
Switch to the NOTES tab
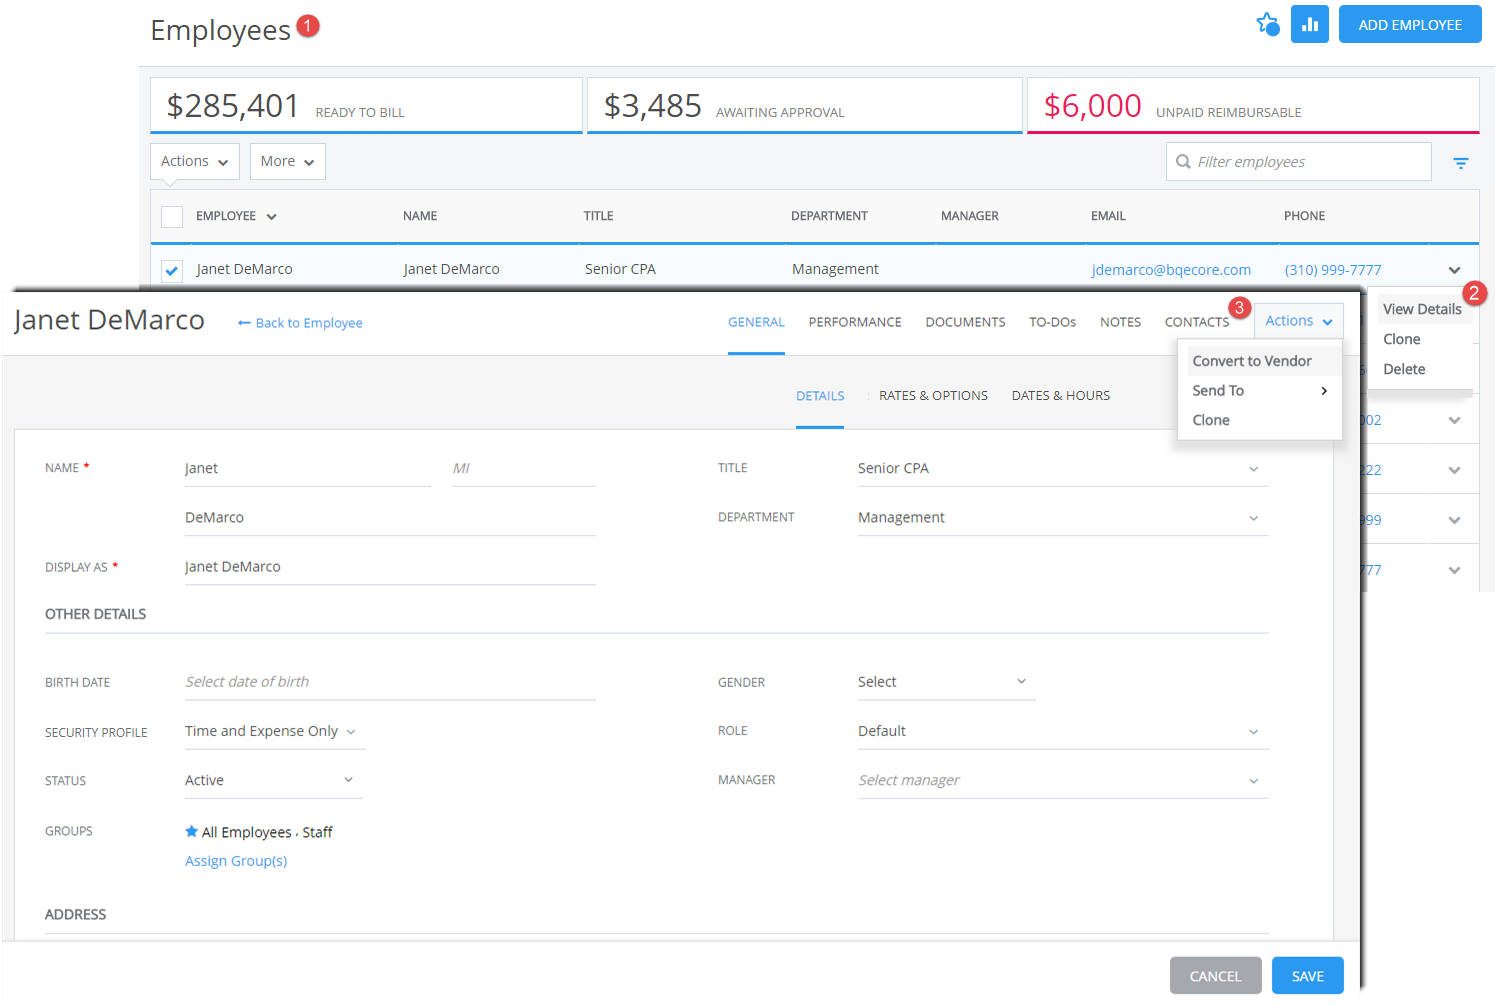coord(1120,322)
